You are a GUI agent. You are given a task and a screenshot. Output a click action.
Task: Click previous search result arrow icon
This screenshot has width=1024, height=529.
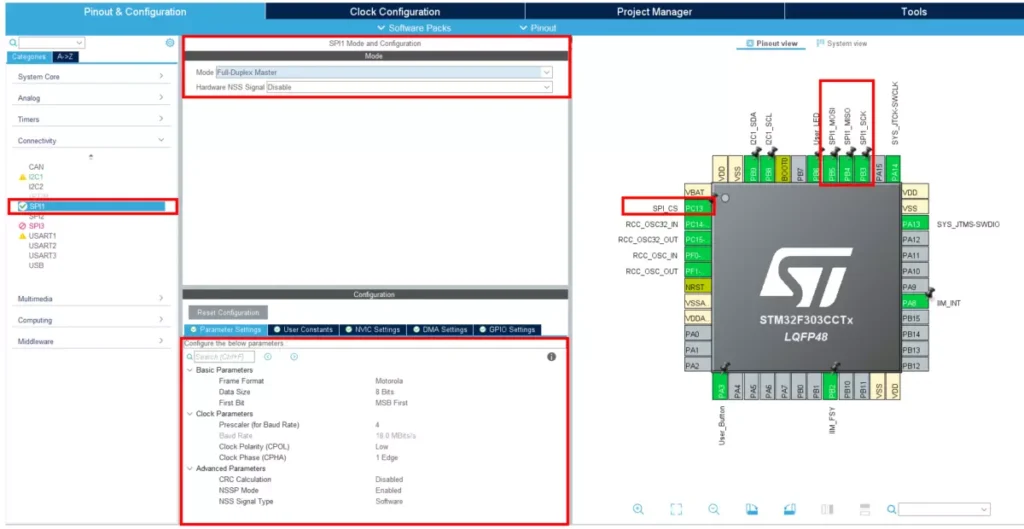(x=268, y=356)
